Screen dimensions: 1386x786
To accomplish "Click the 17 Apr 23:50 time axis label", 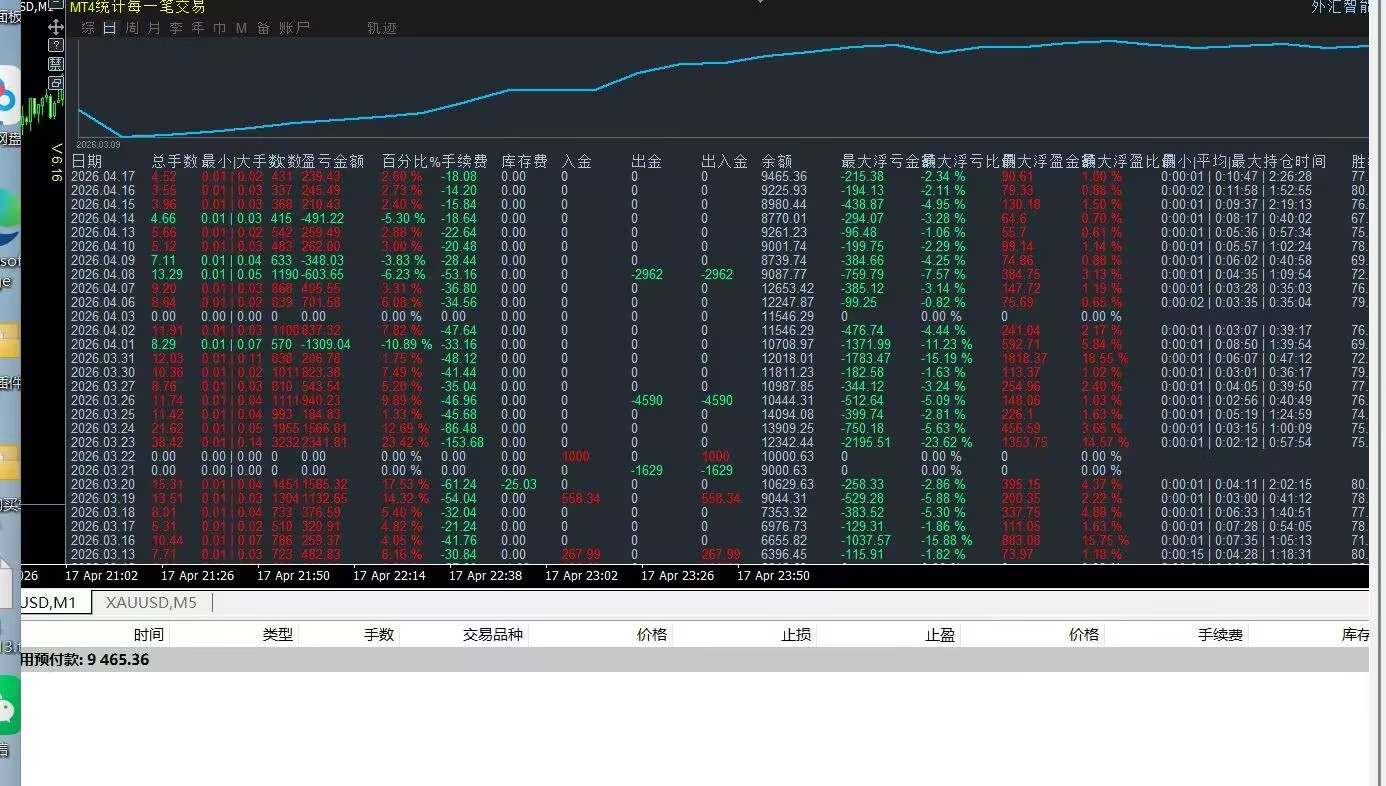I will (x=773, y=575).
